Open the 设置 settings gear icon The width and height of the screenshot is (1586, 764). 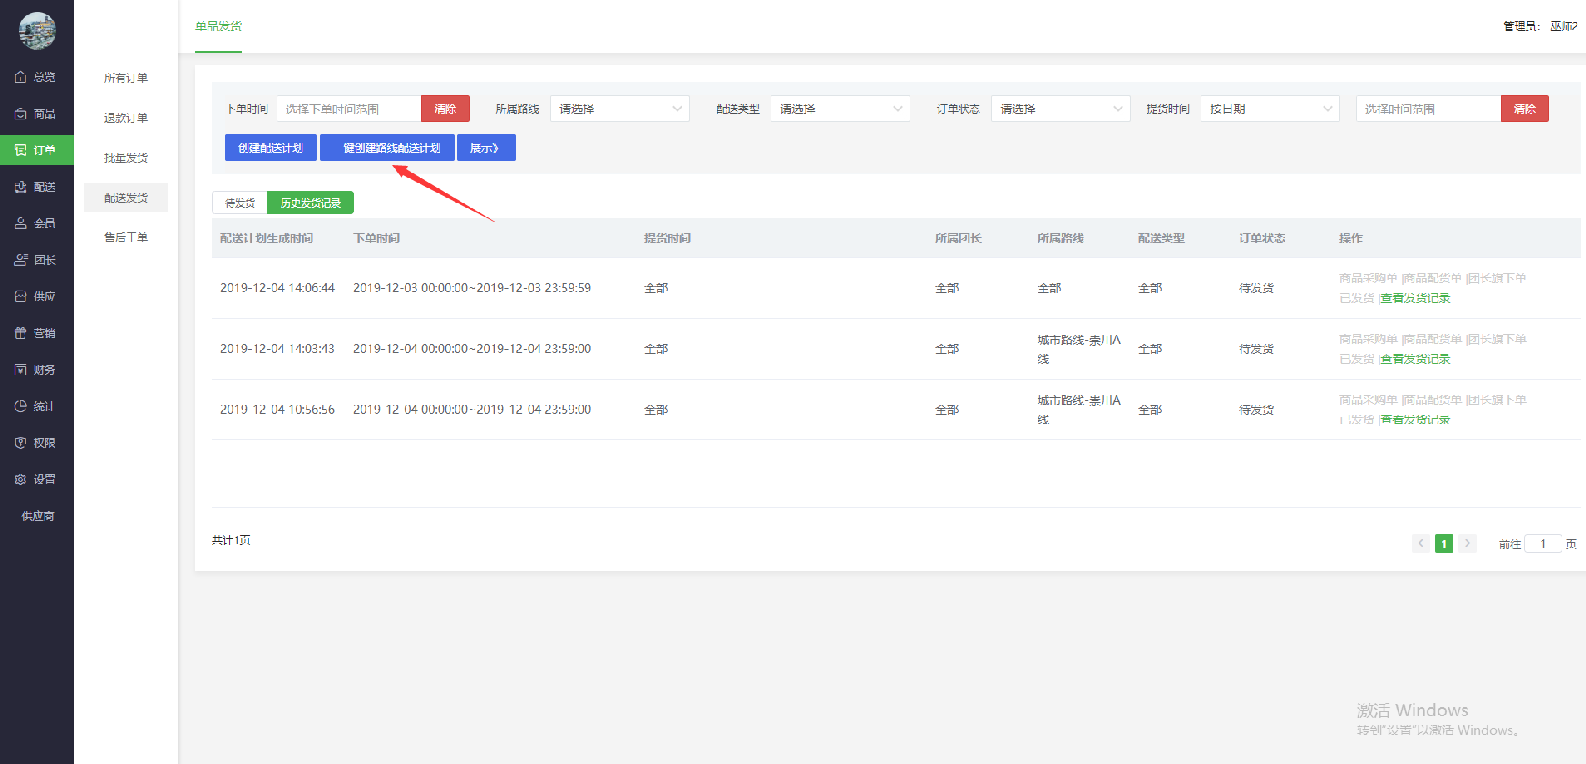click(21, 479)
